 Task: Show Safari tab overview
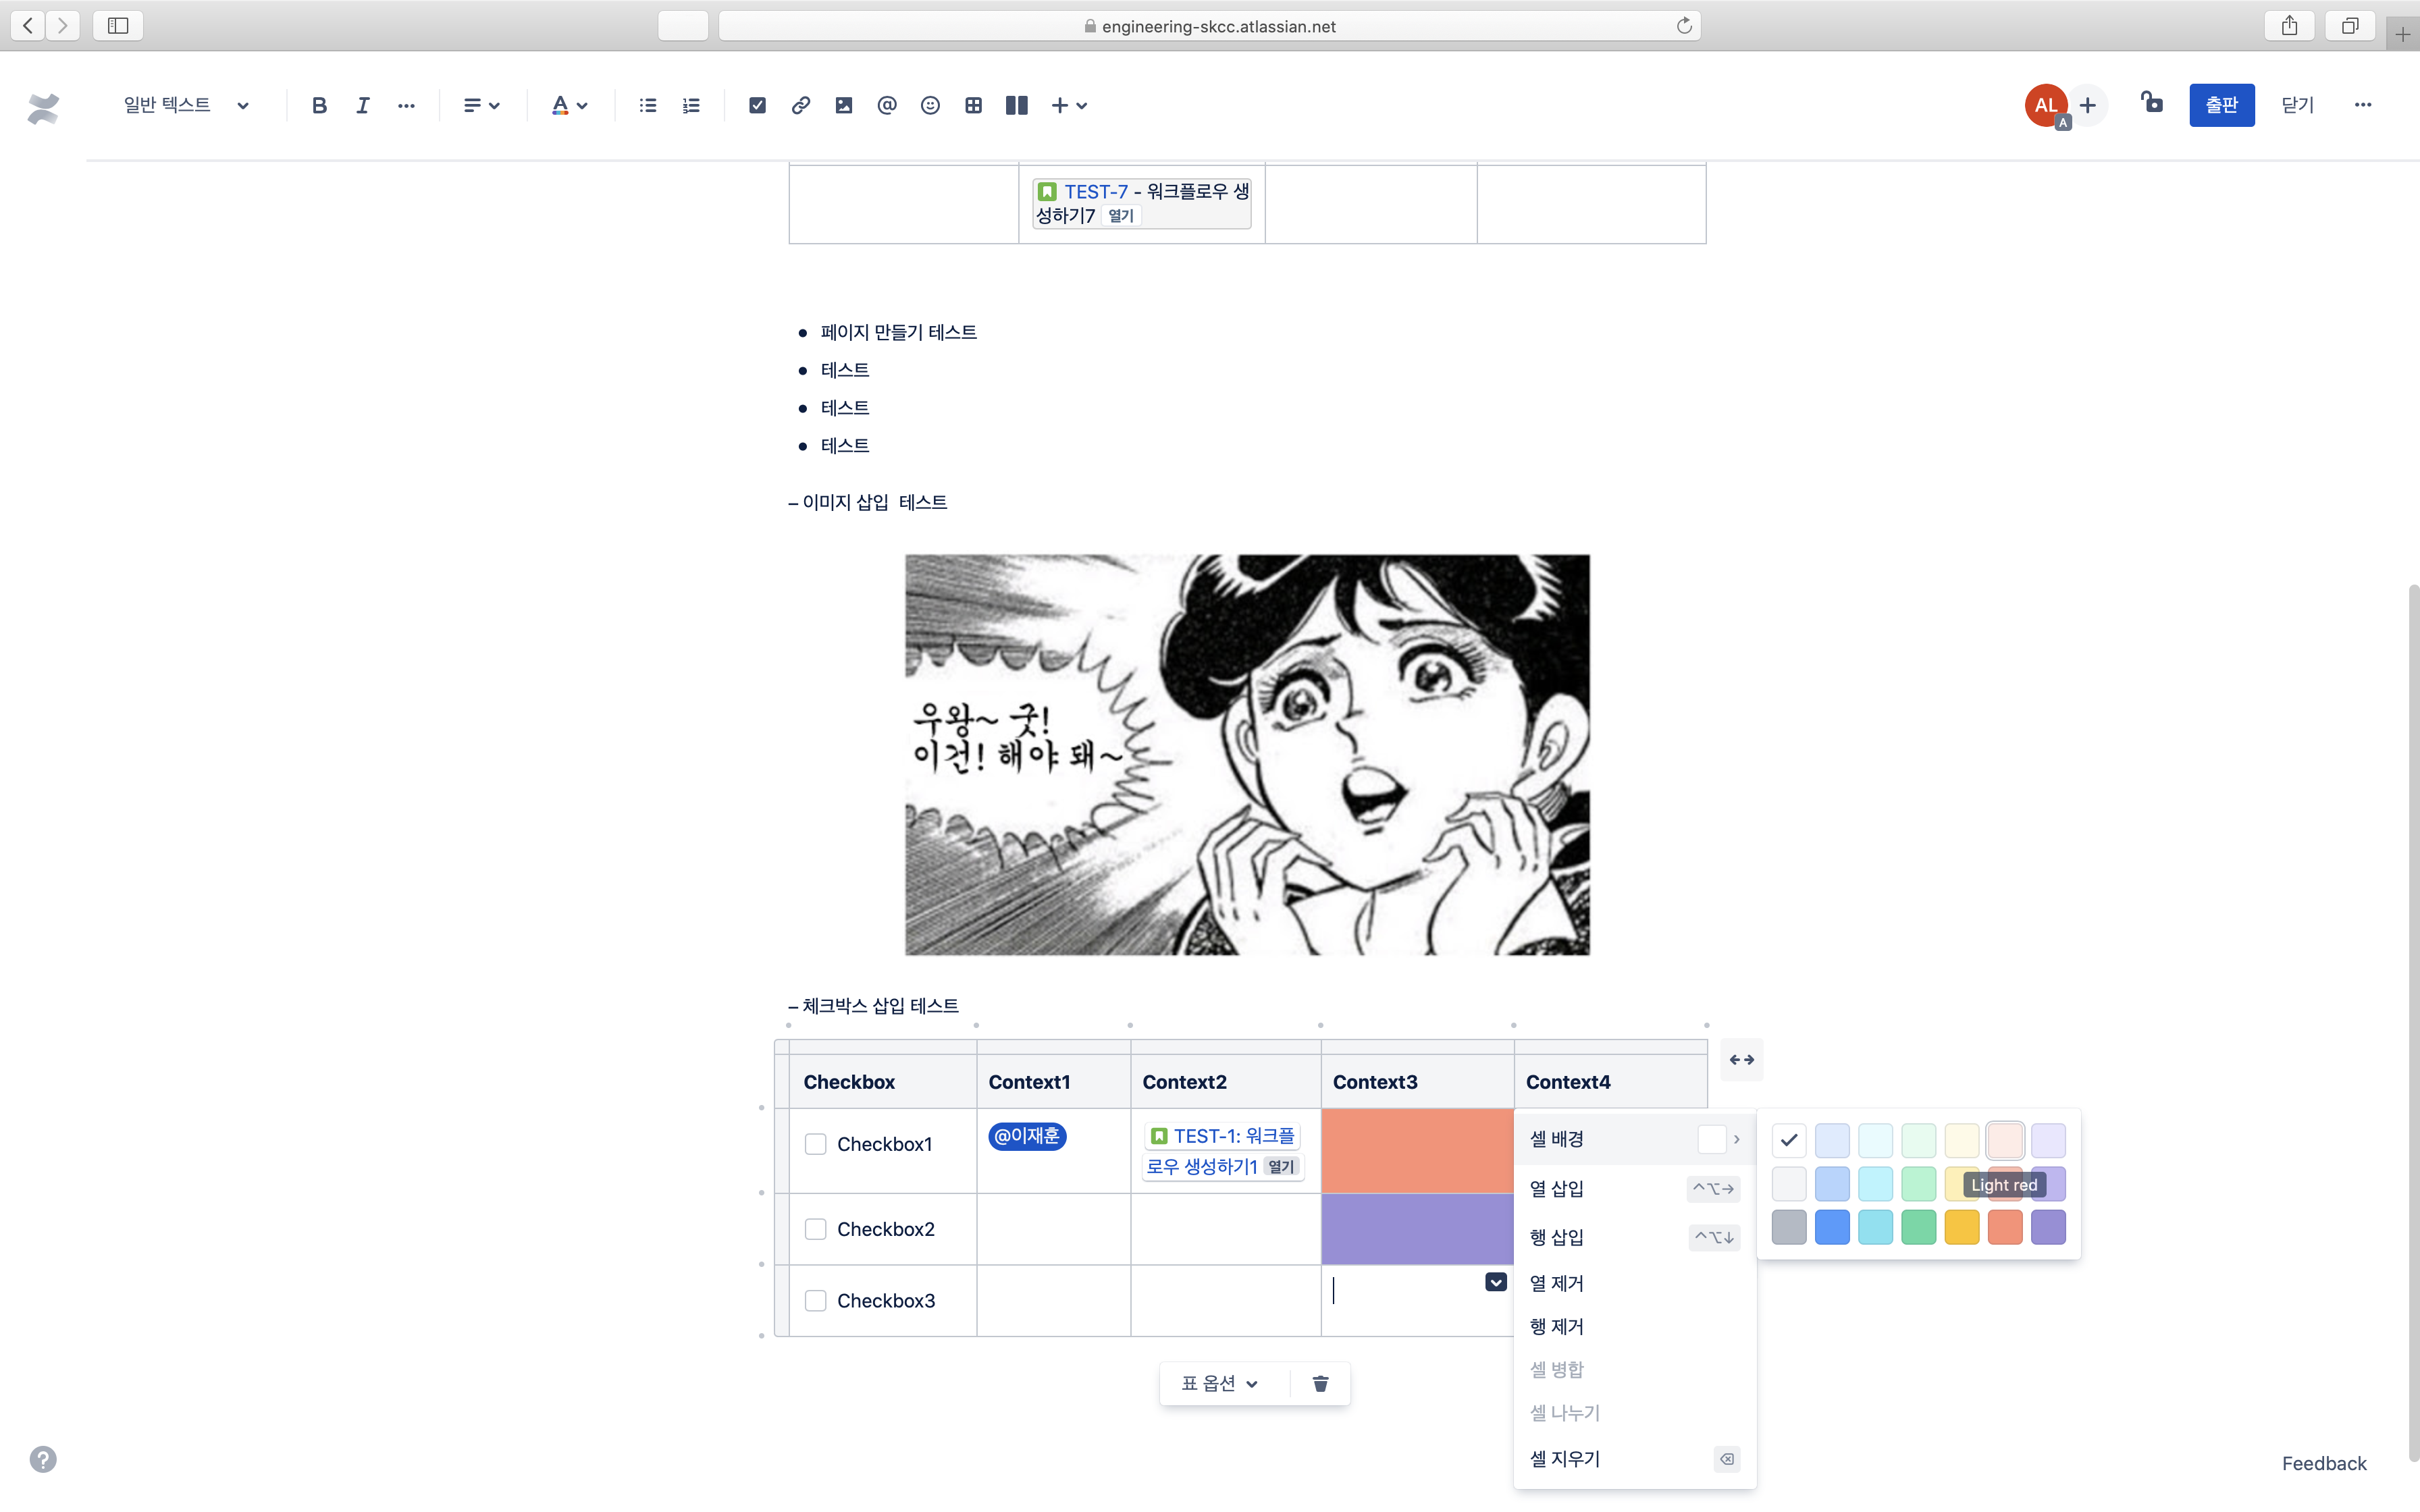click(2350, 26)
